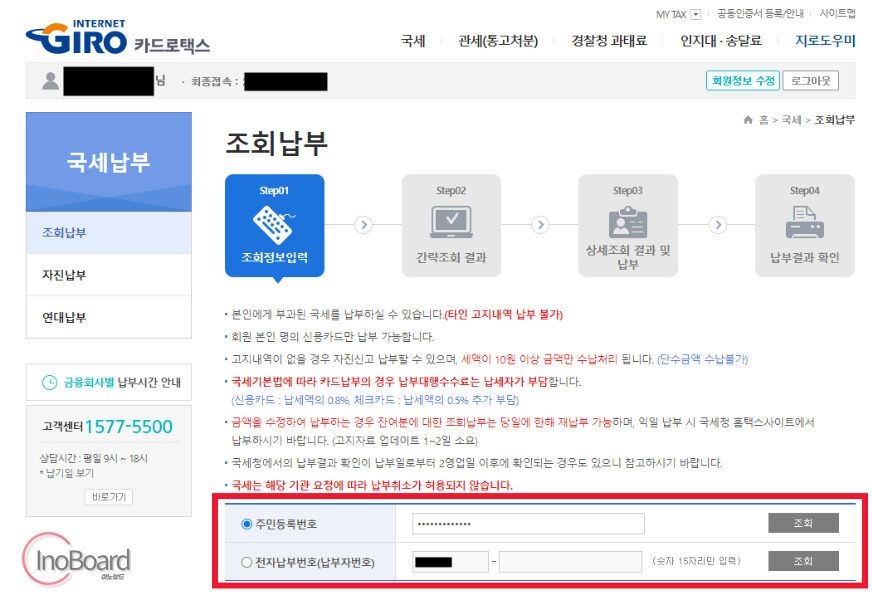Click the Step02 간략조회 결과 monitor icon
872x600 pixels.
pyautogui.click(x=451, y=222)
